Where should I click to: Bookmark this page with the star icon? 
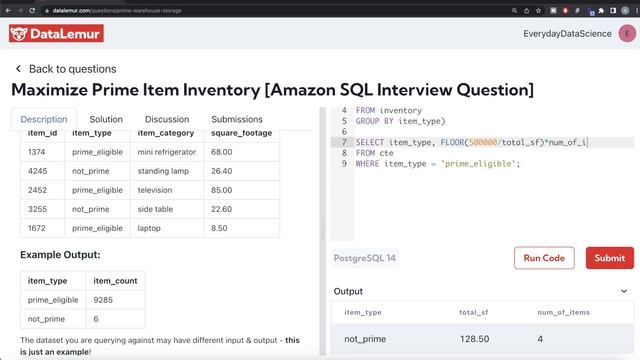pos(538,11)
